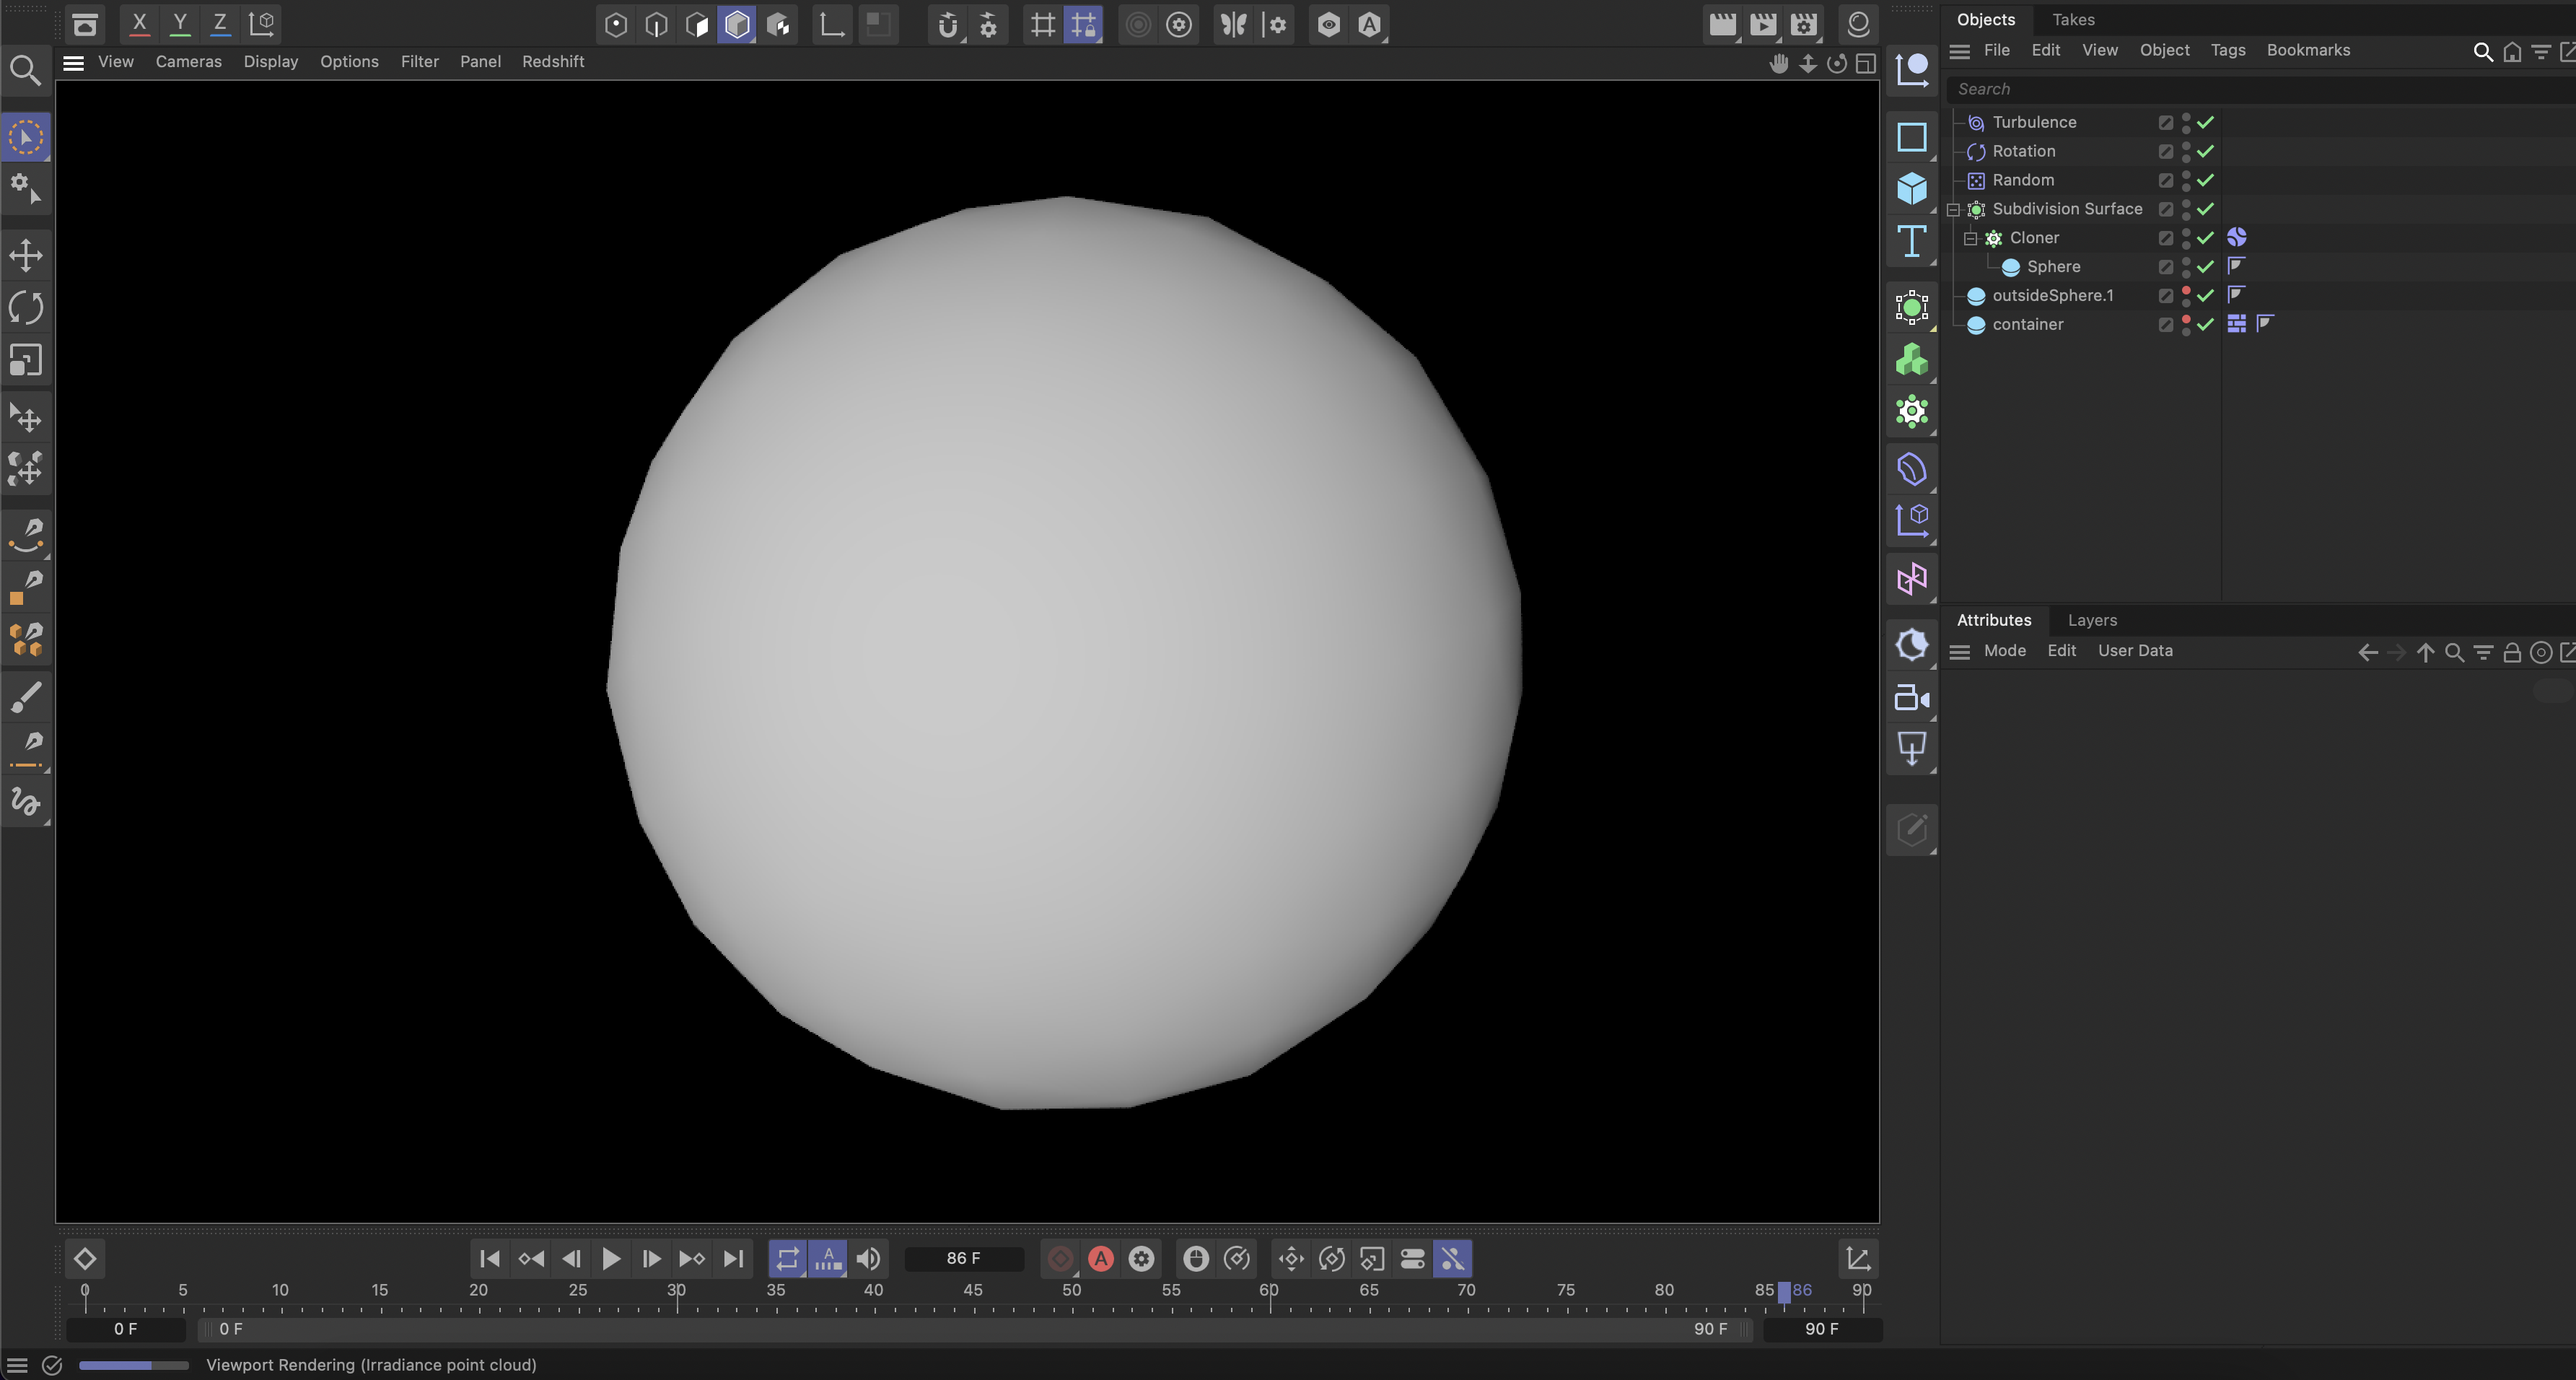The height and width of the screenshot is (1380, 2576).
Task: Select the Scale tool in left toolbar
Action: [x=26, y=360]
